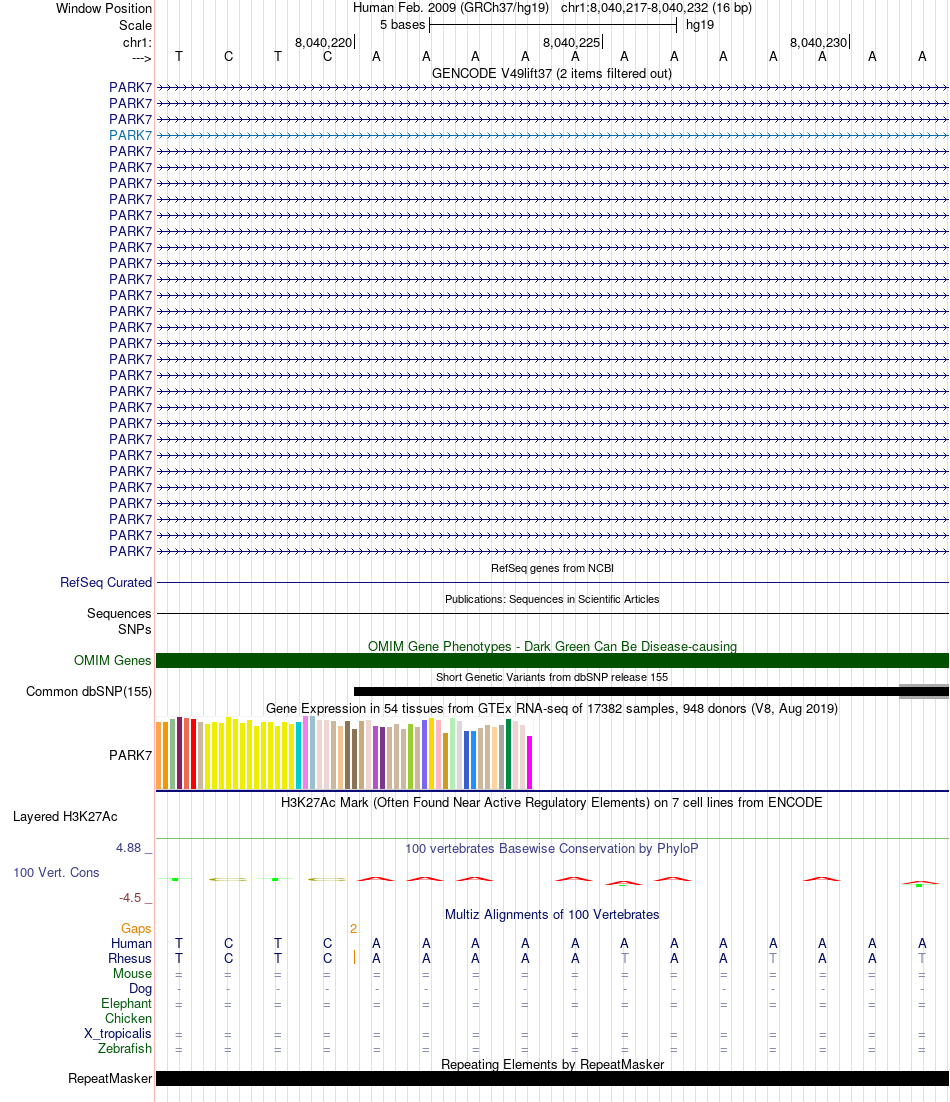Open the H3K27Ac Mark track title
The height and width of the screenshot is (1102, 950).
[552, 803]
